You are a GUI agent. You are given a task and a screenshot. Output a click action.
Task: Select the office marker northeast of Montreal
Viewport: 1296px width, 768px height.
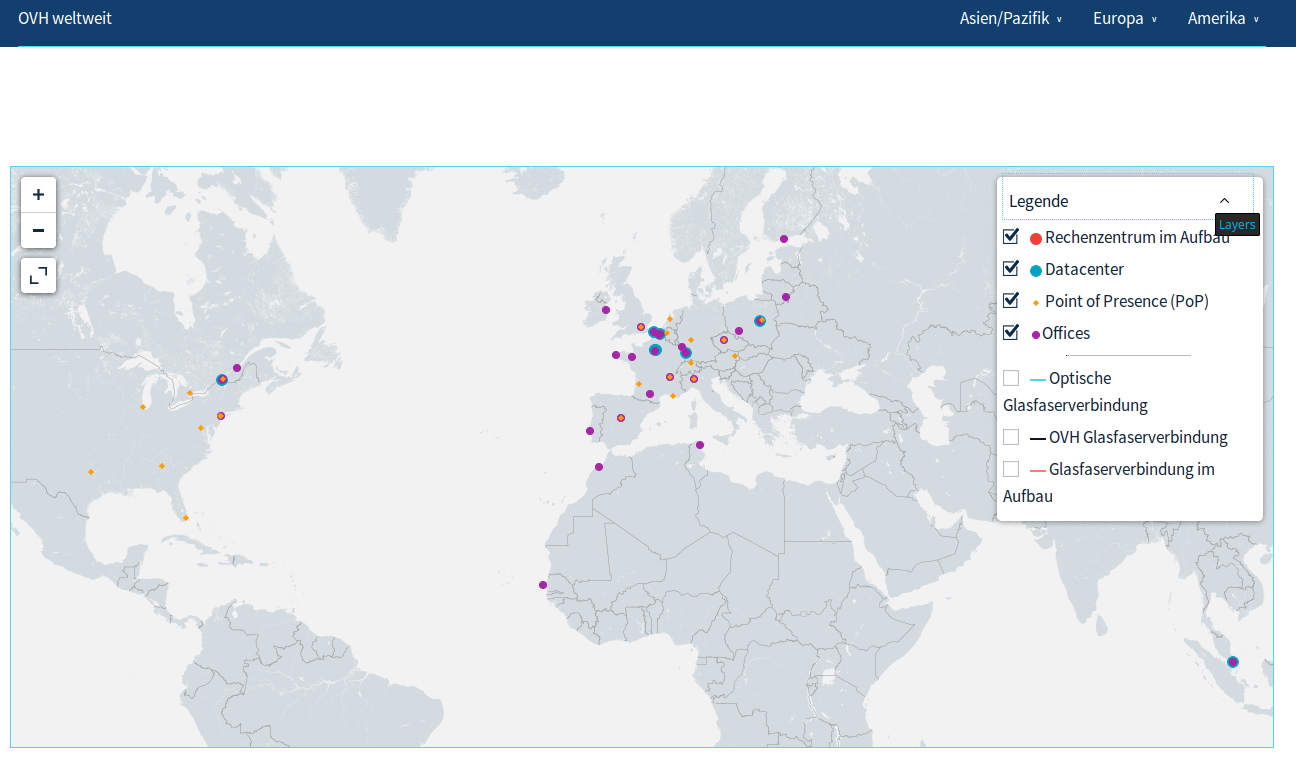point(237,368)
